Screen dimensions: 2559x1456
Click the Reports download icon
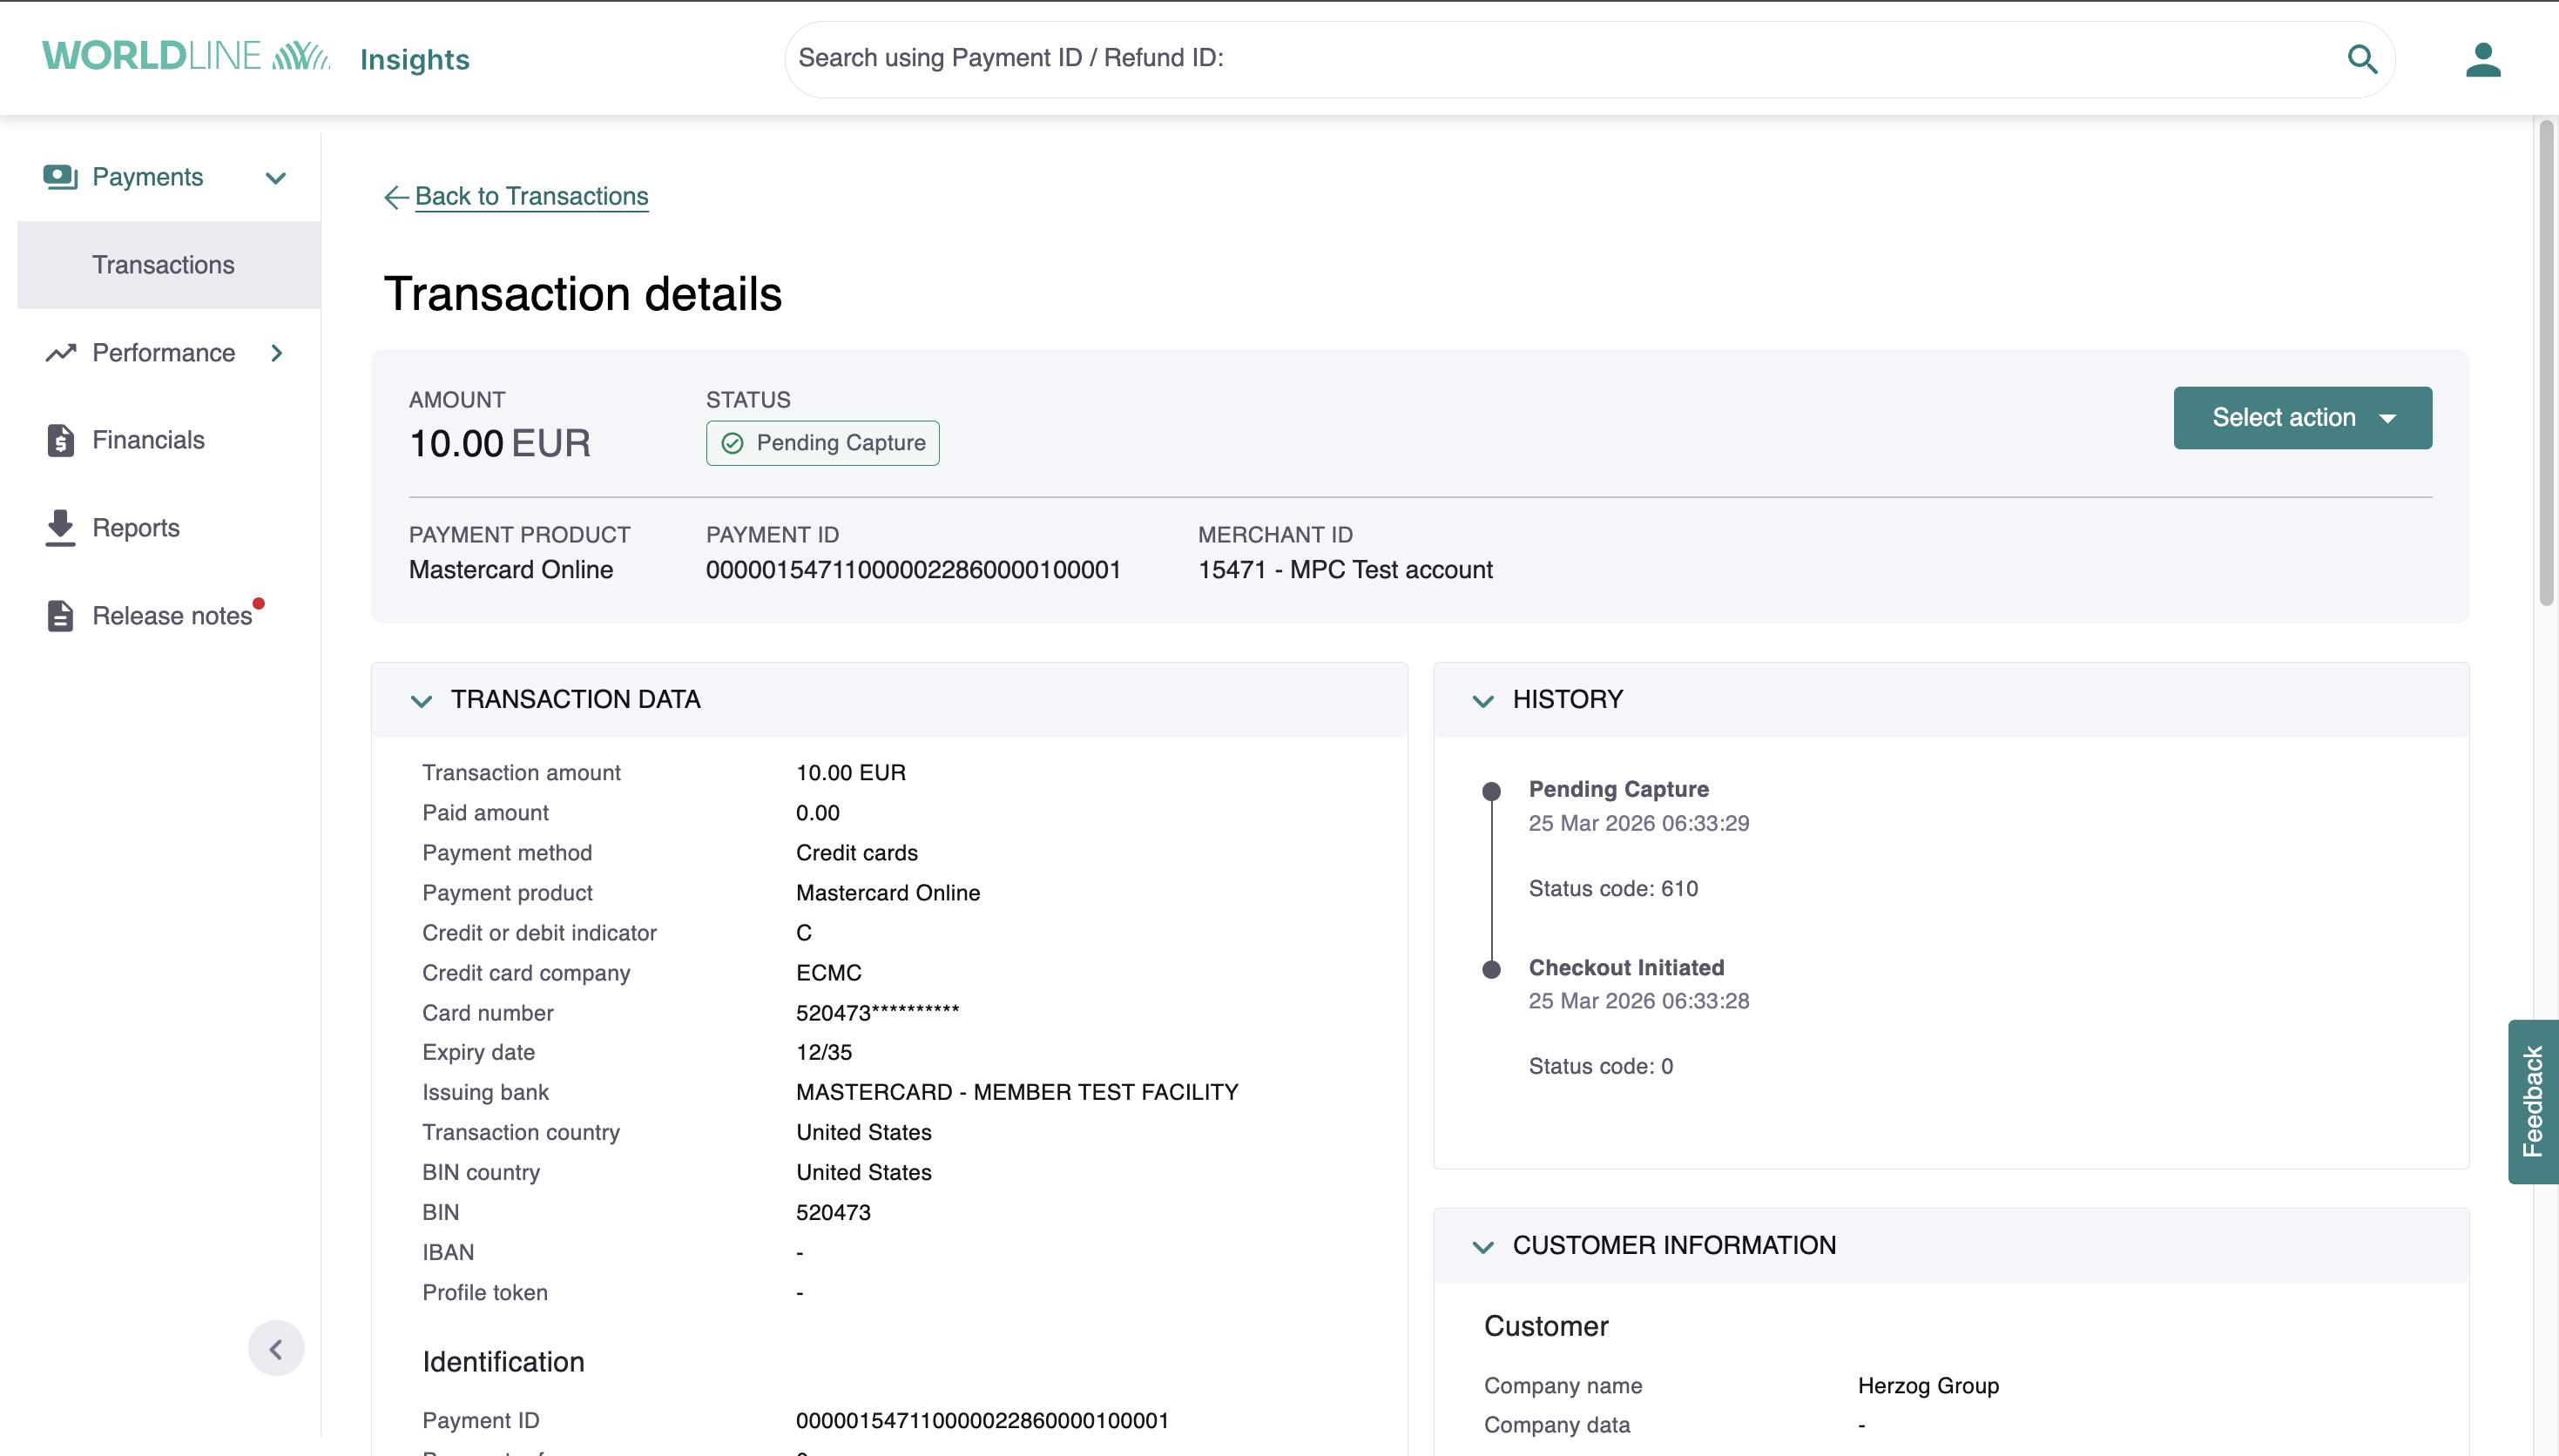coord(60,528)
